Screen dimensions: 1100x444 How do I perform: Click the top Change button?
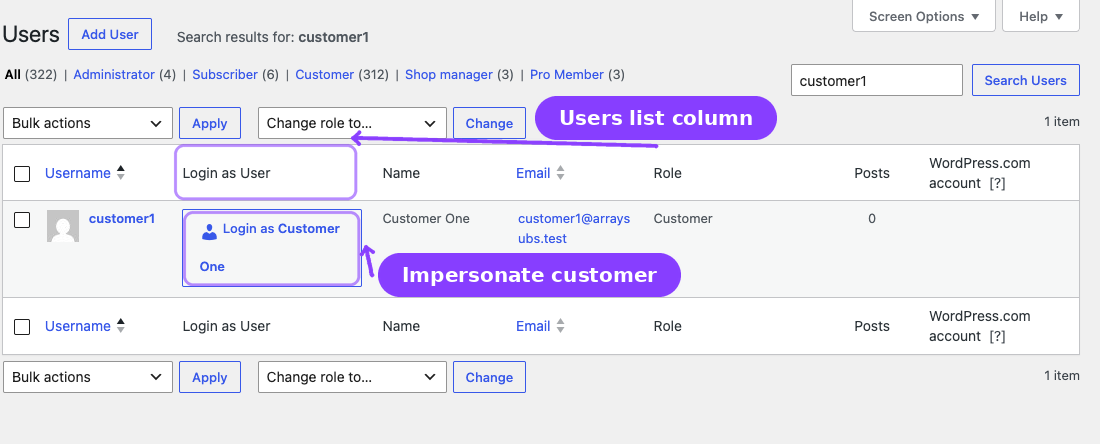(x=489, y=123)
